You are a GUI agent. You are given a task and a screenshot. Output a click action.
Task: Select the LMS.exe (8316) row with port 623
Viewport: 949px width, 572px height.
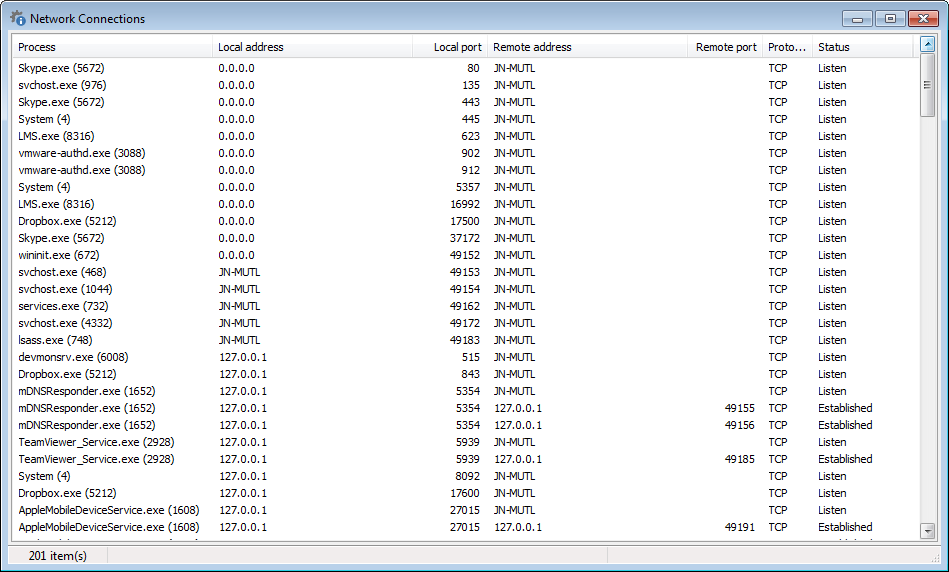[x=465, y=136]
